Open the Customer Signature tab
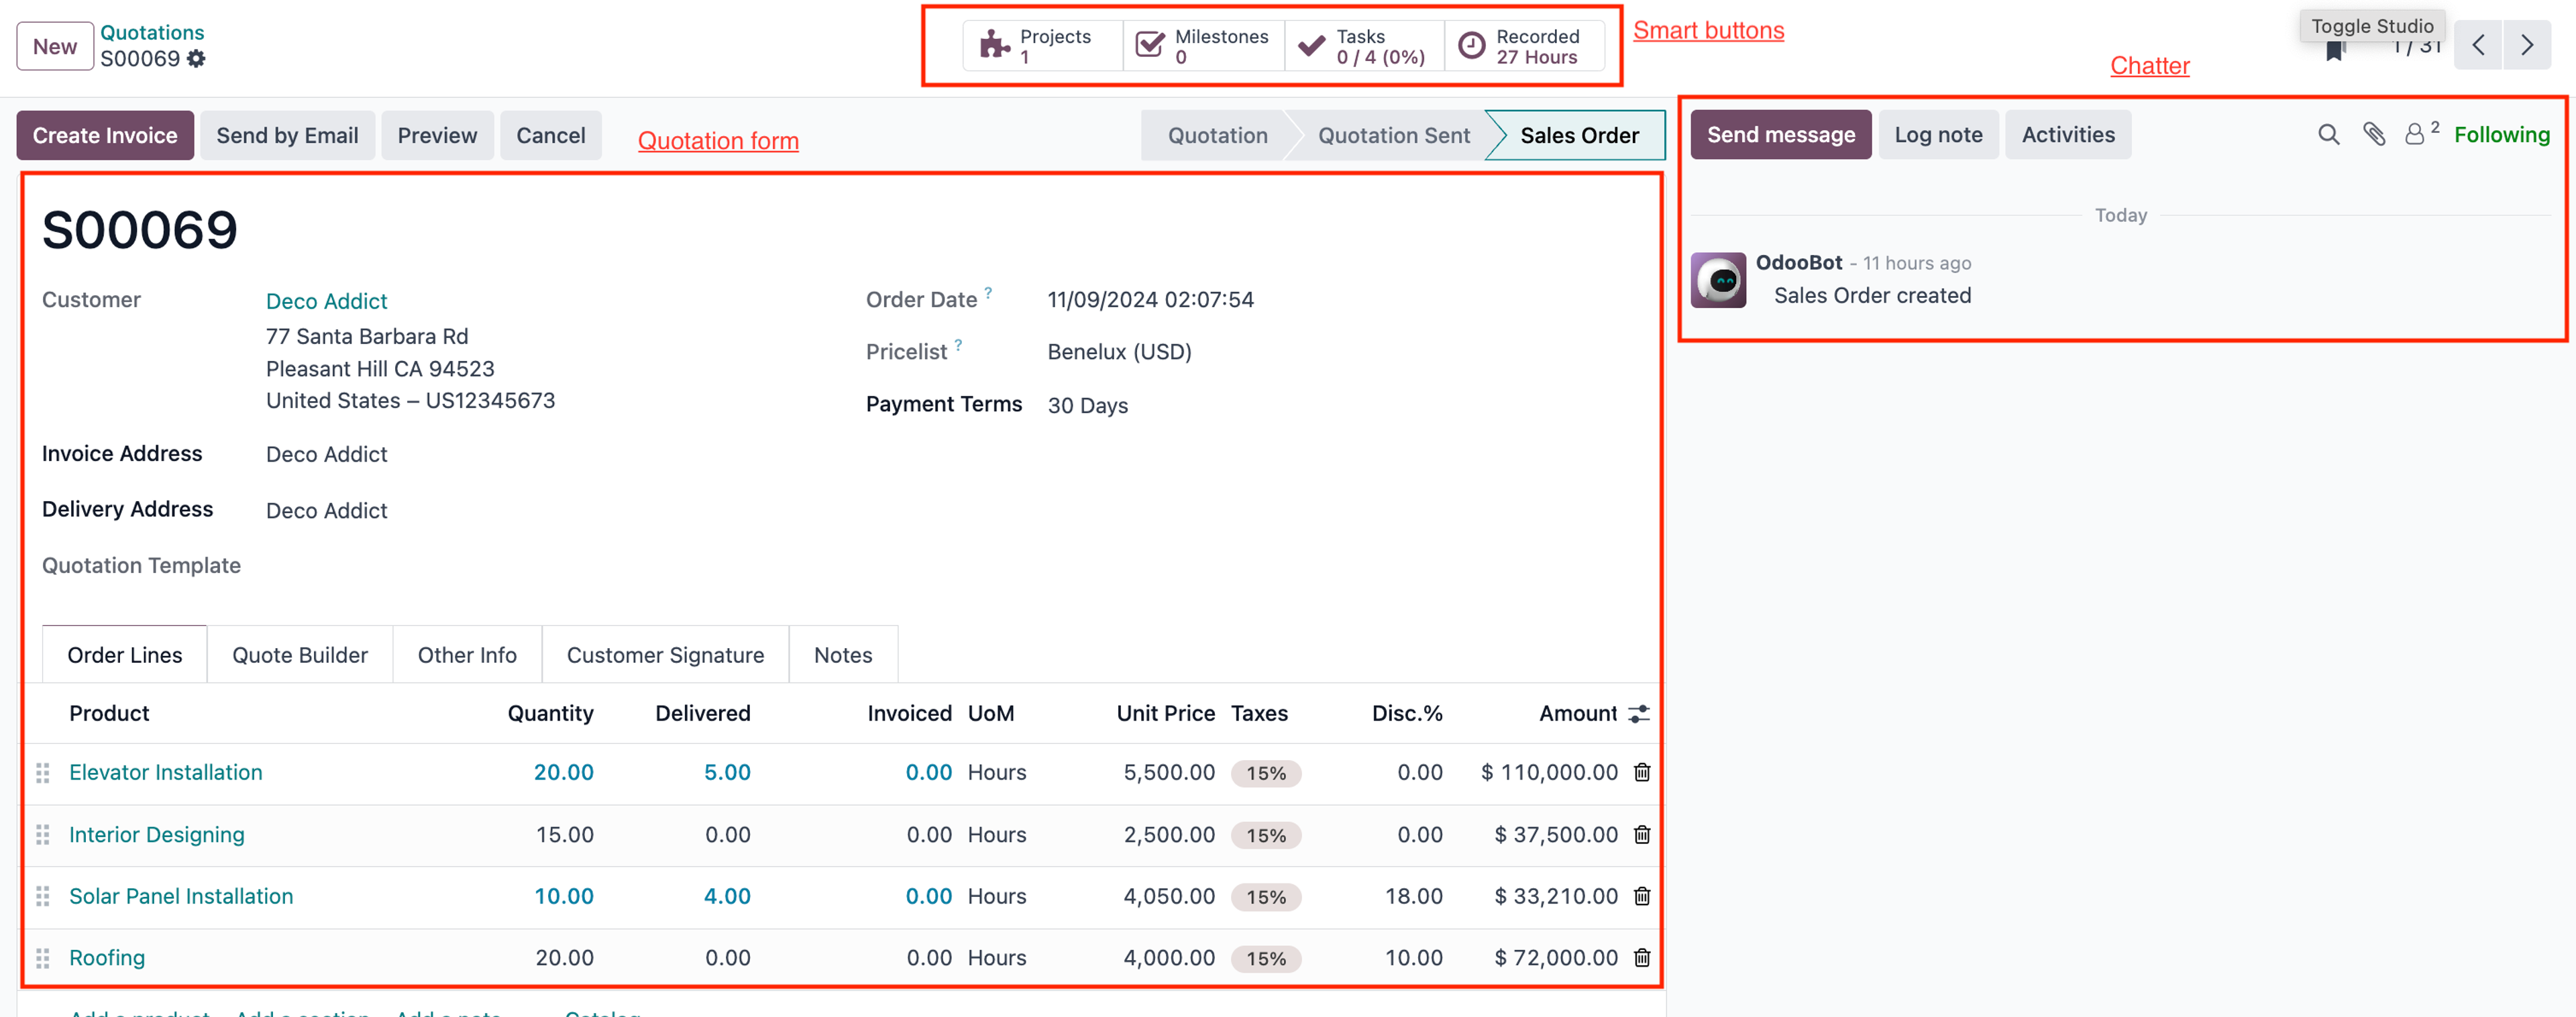Viewport: 2576px width, 1017px height. 665,655
